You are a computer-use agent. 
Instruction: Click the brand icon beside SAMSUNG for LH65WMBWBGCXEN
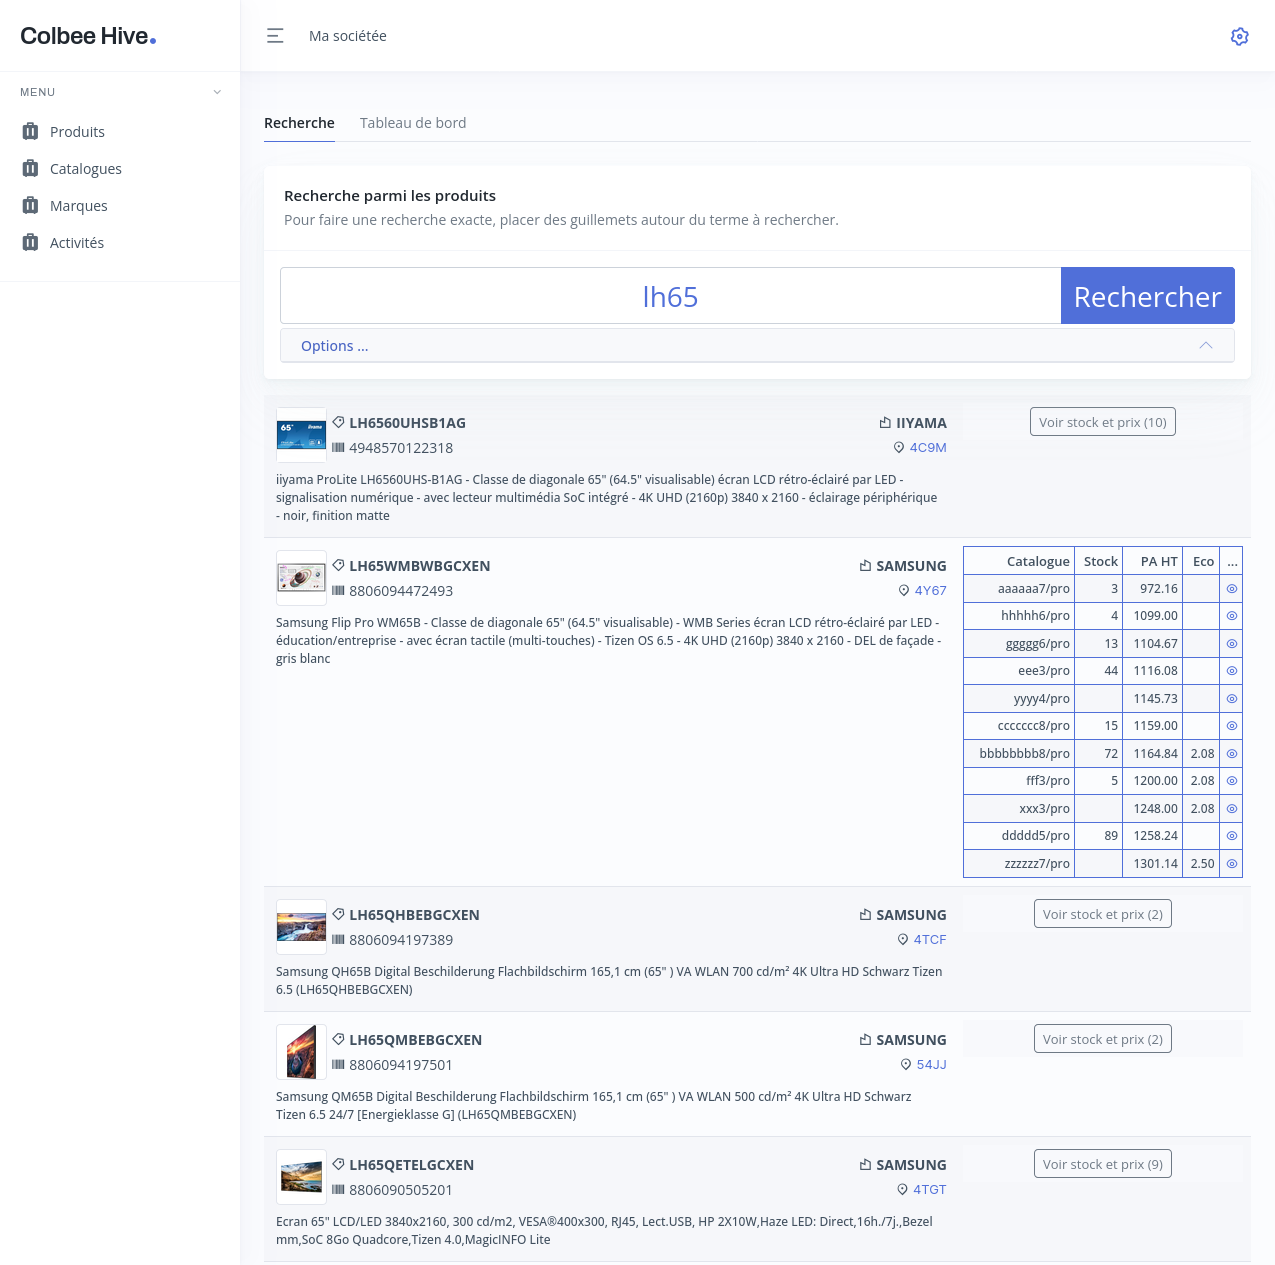[865, 565]
